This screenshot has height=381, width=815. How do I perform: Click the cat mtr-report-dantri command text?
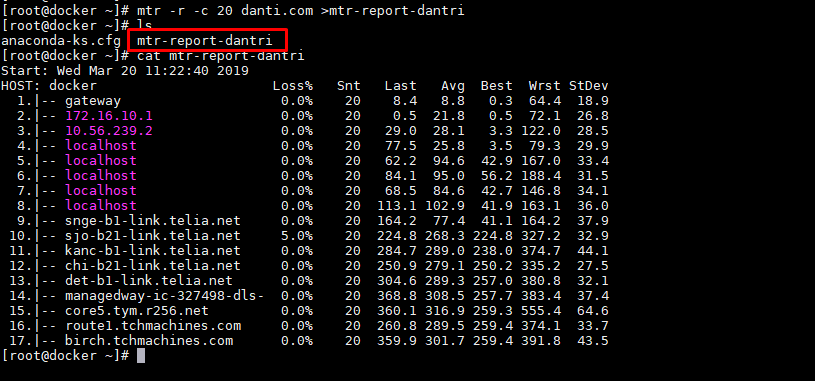click(x=221, y=56)
